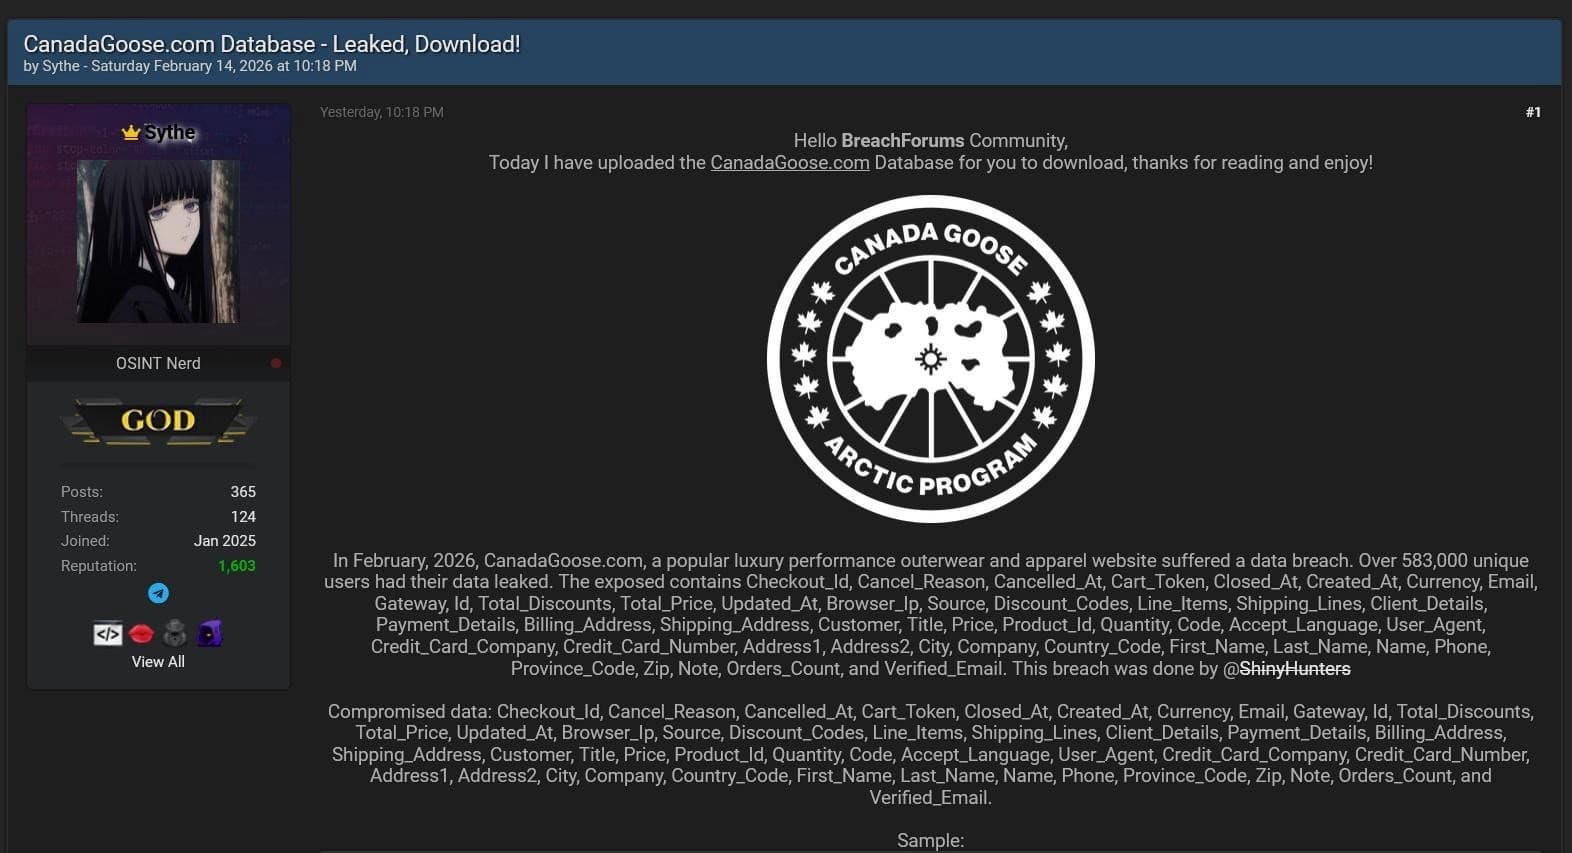
Task: View all of Sythe's awards
Action: pyautogui.click(x=158, y=661)
